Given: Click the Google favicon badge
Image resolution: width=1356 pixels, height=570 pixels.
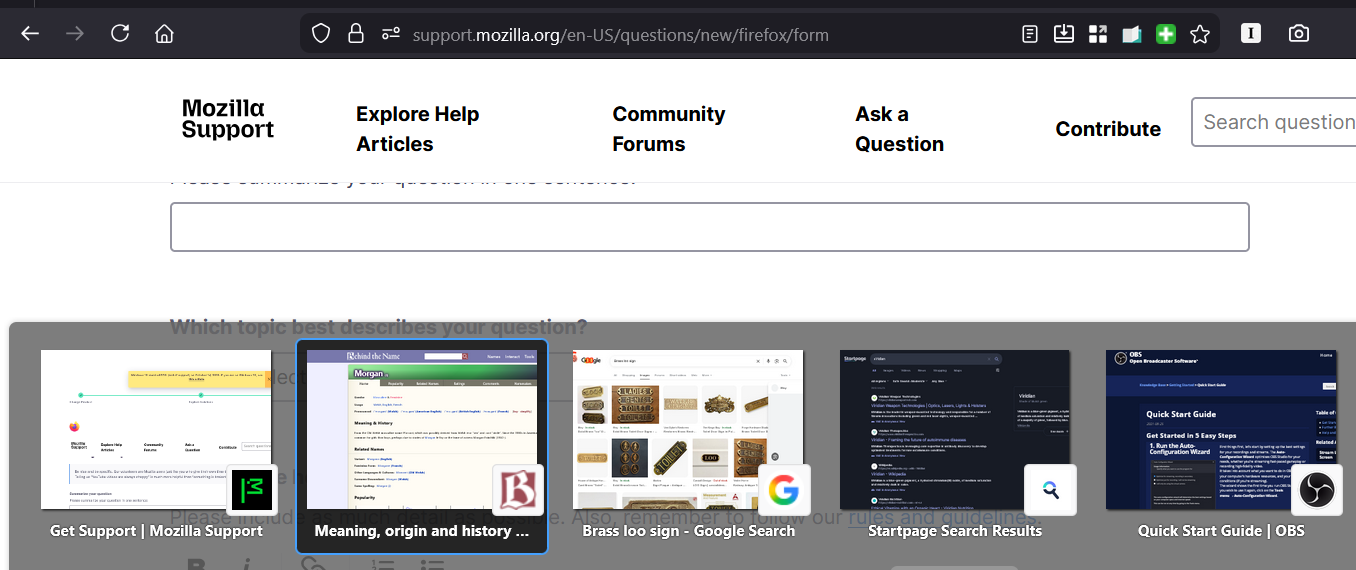Looking at the screenshot, I should pyautogui.click(x=784, y=490).
